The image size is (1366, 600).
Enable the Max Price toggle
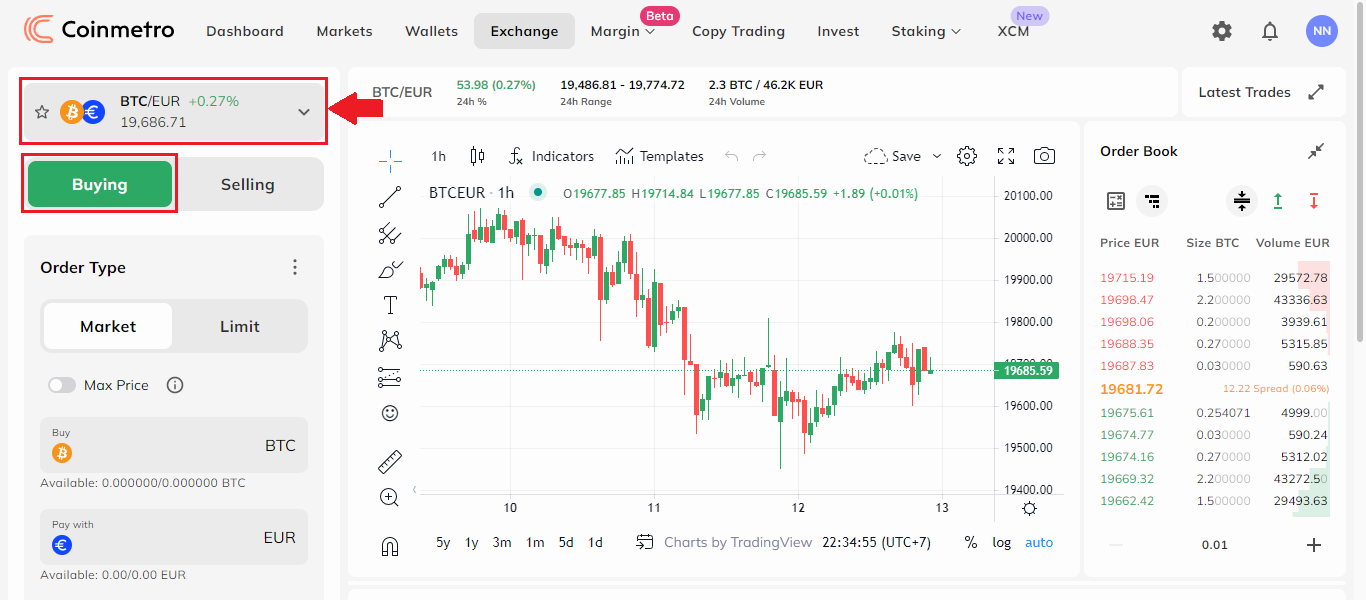pyautogui.click(x=61, y=385)
